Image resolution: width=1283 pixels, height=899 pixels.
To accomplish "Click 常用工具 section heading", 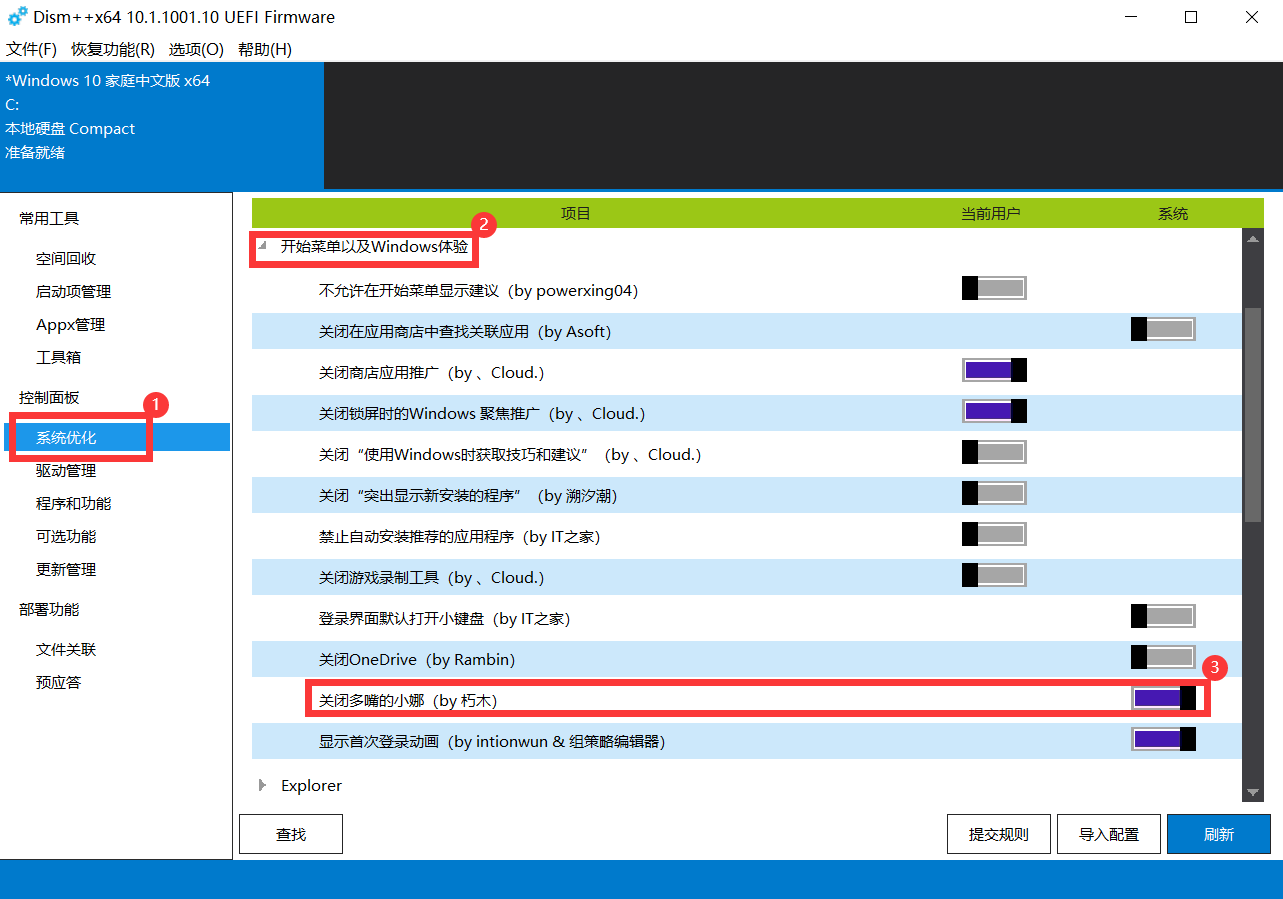I will click(x=49, y=218).
